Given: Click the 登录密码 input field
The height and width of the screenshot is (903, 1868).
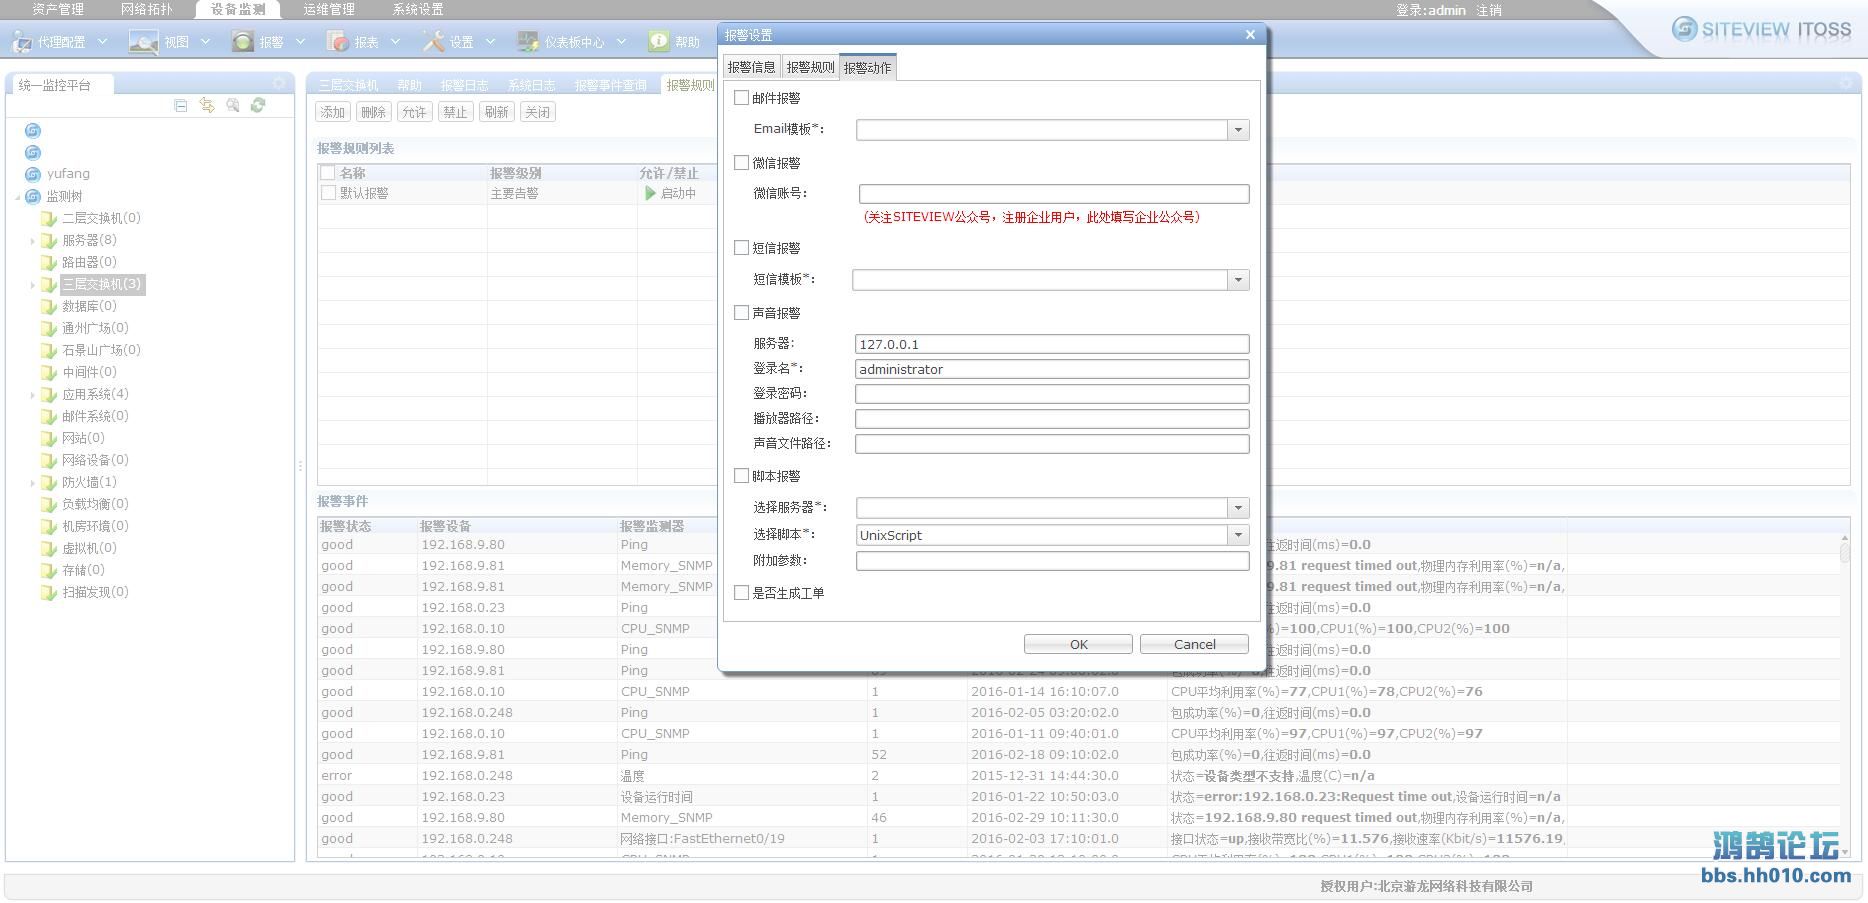Looking at the screenshot, I should click(1052, 394).
